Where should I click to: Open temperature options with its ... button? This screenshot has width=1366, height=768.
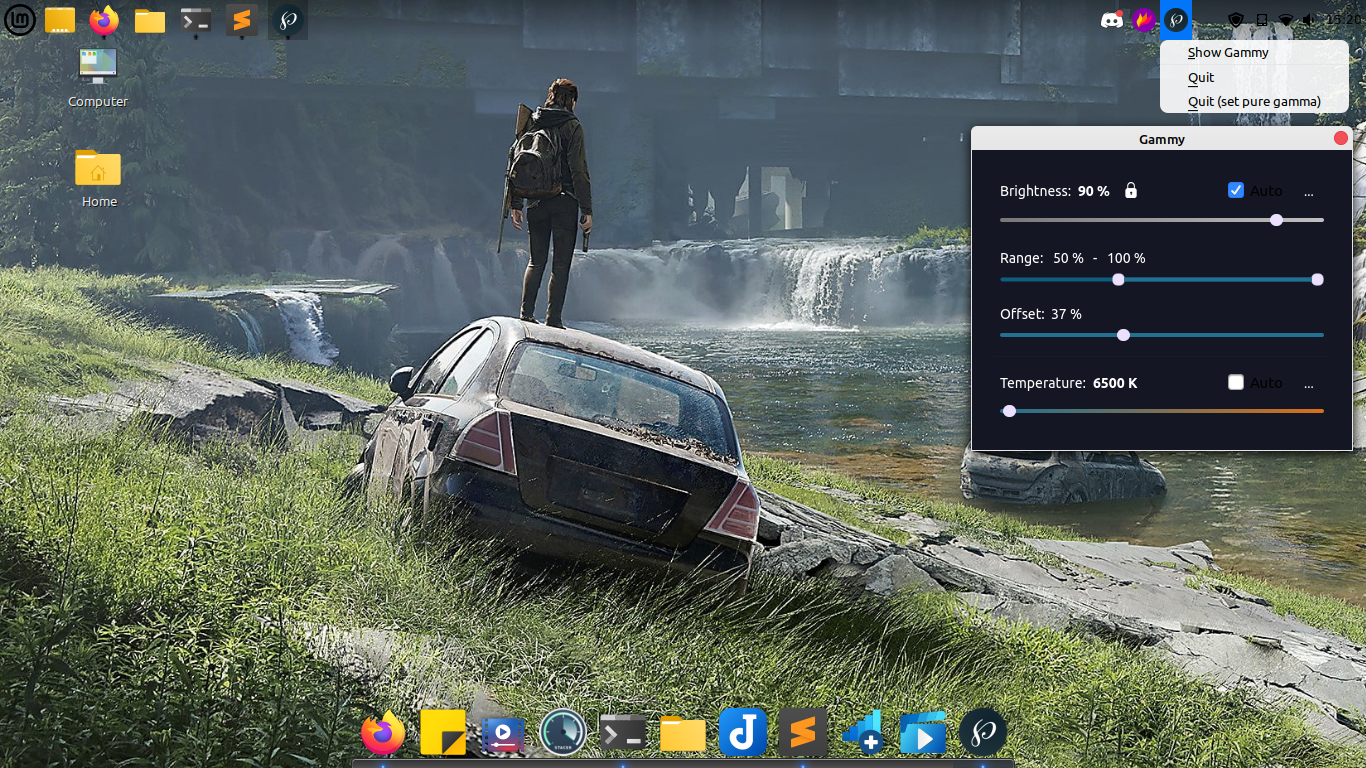1309,383
